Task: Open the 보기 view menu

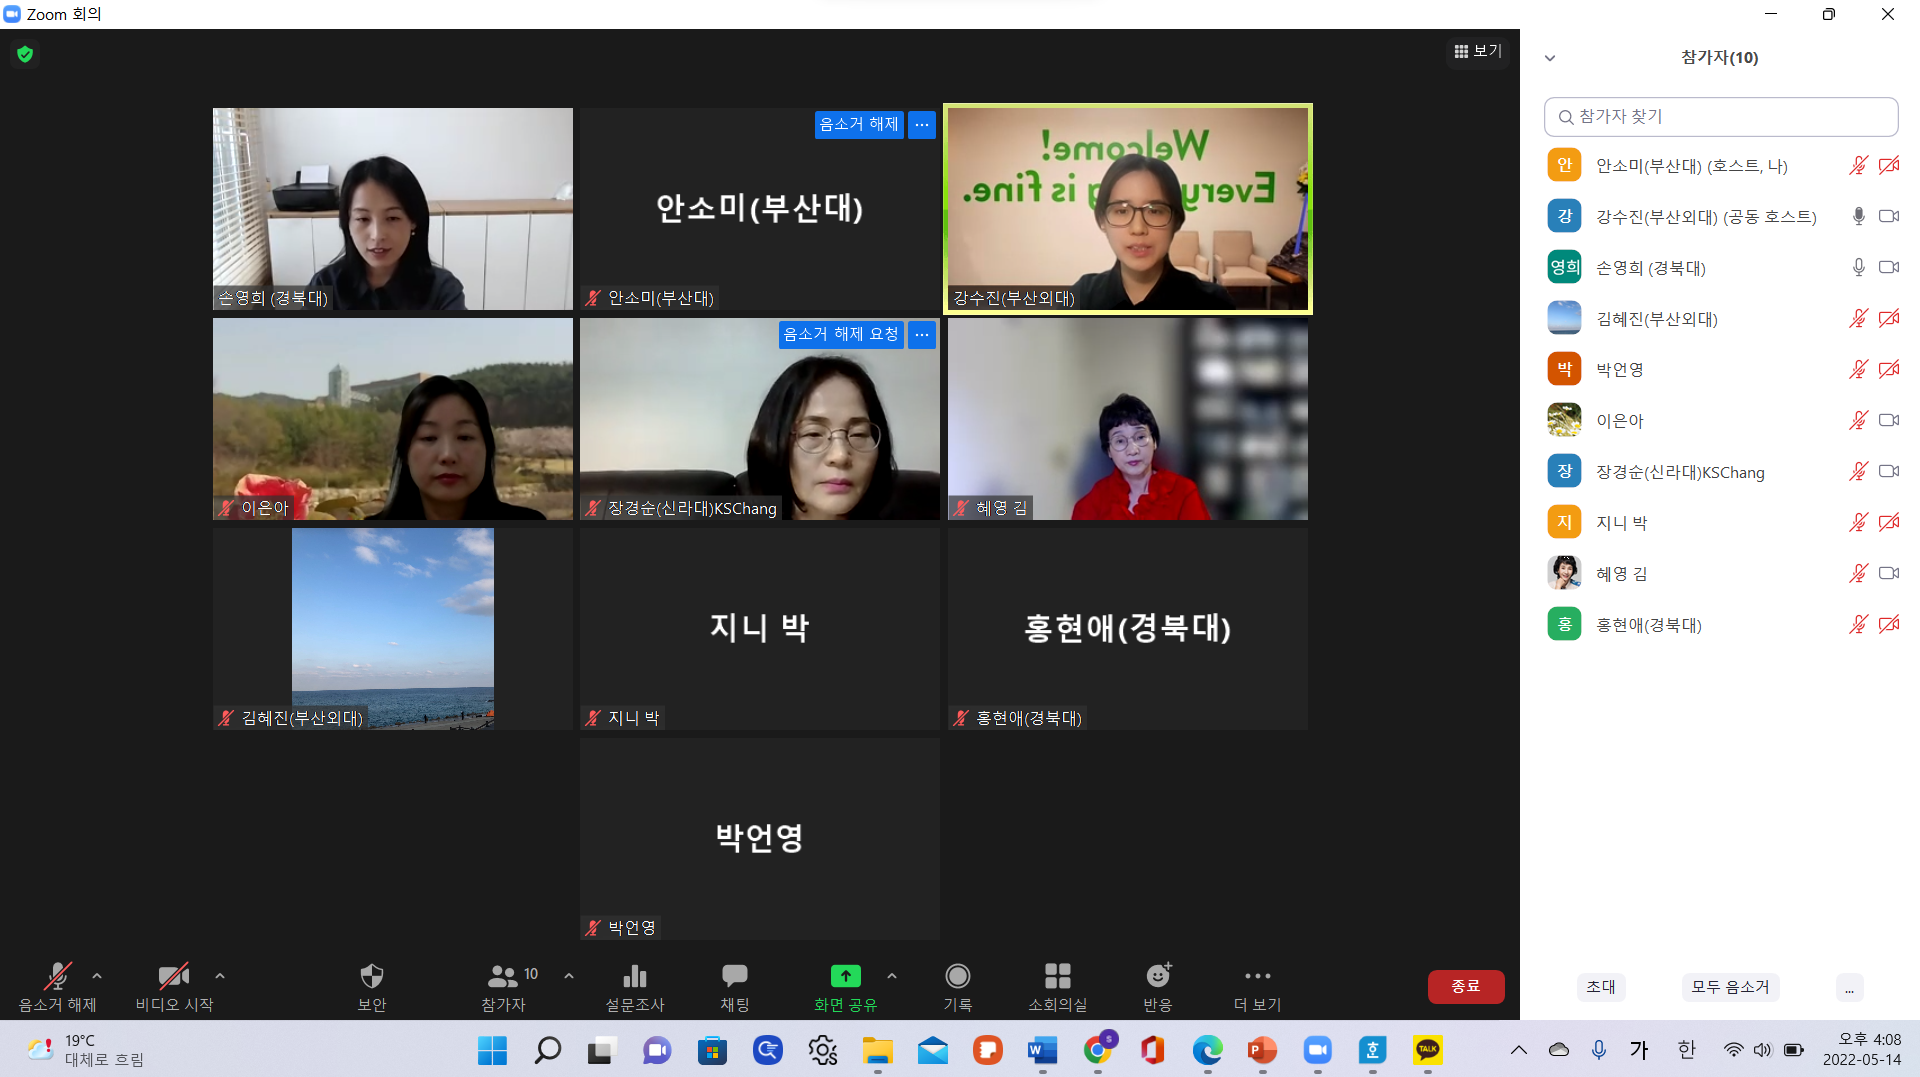Action: (x=1477, y=51)
